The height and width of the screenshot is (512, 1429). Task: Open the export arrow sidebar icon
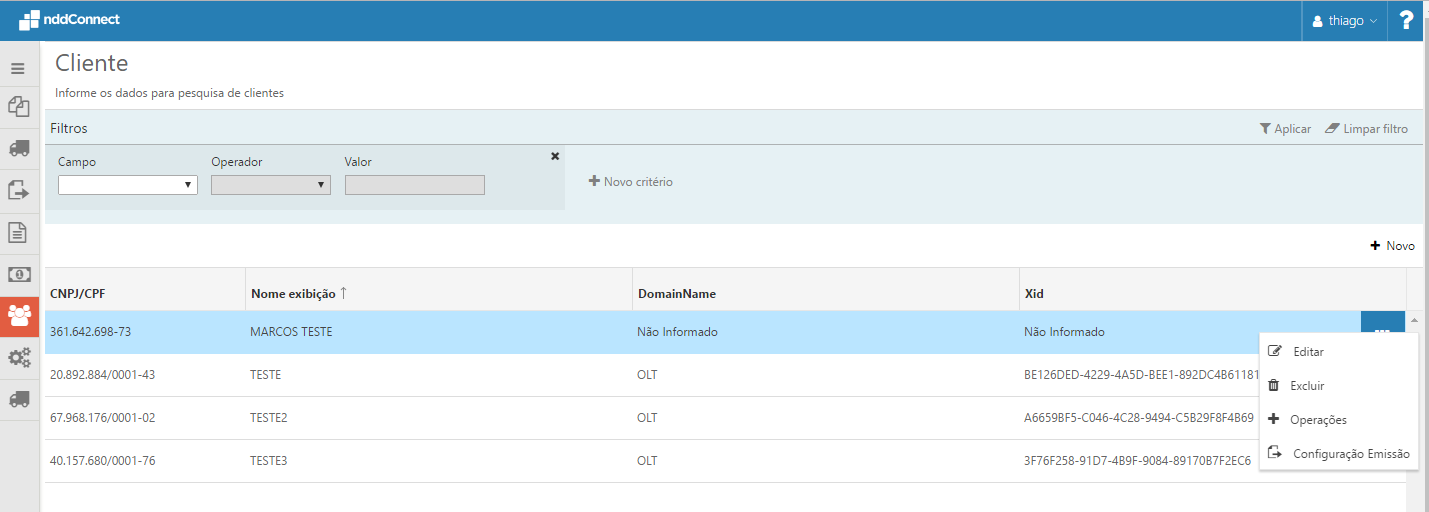[18, 190]
